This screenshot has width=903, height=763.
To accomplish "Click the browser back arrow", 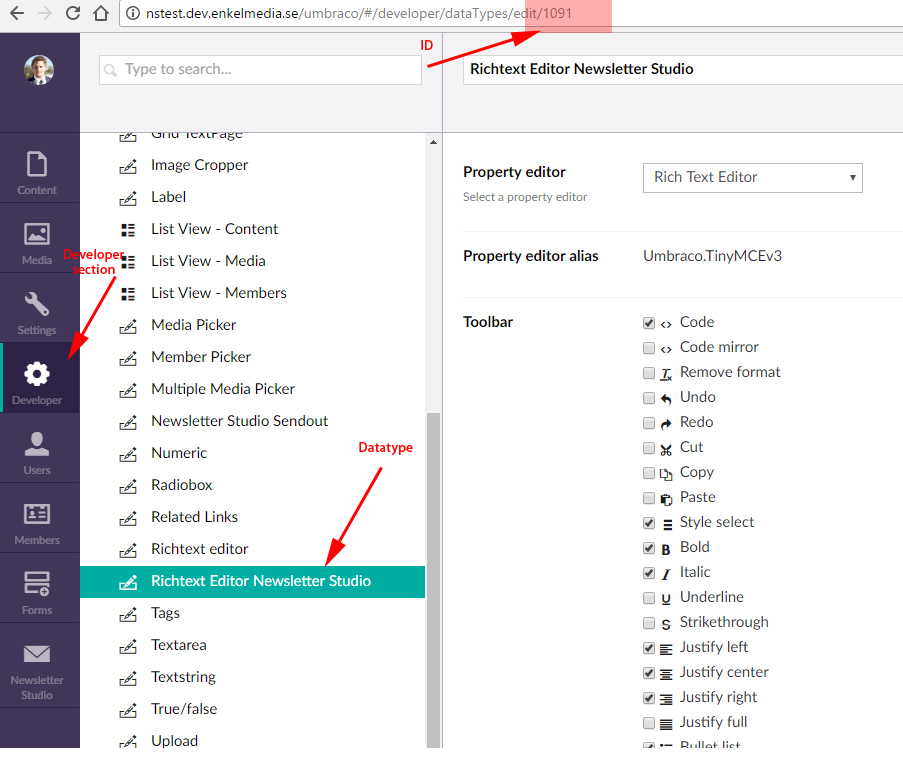I will tap(17, 13).
